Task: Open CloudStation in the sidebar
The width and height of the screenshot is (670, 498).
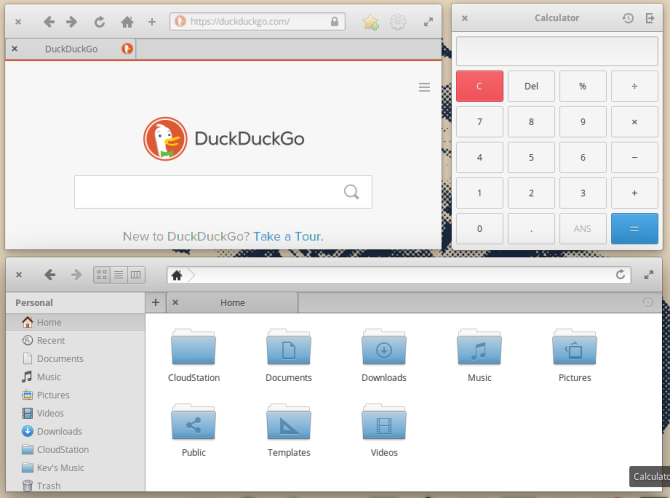Action: tap(76, 450)
